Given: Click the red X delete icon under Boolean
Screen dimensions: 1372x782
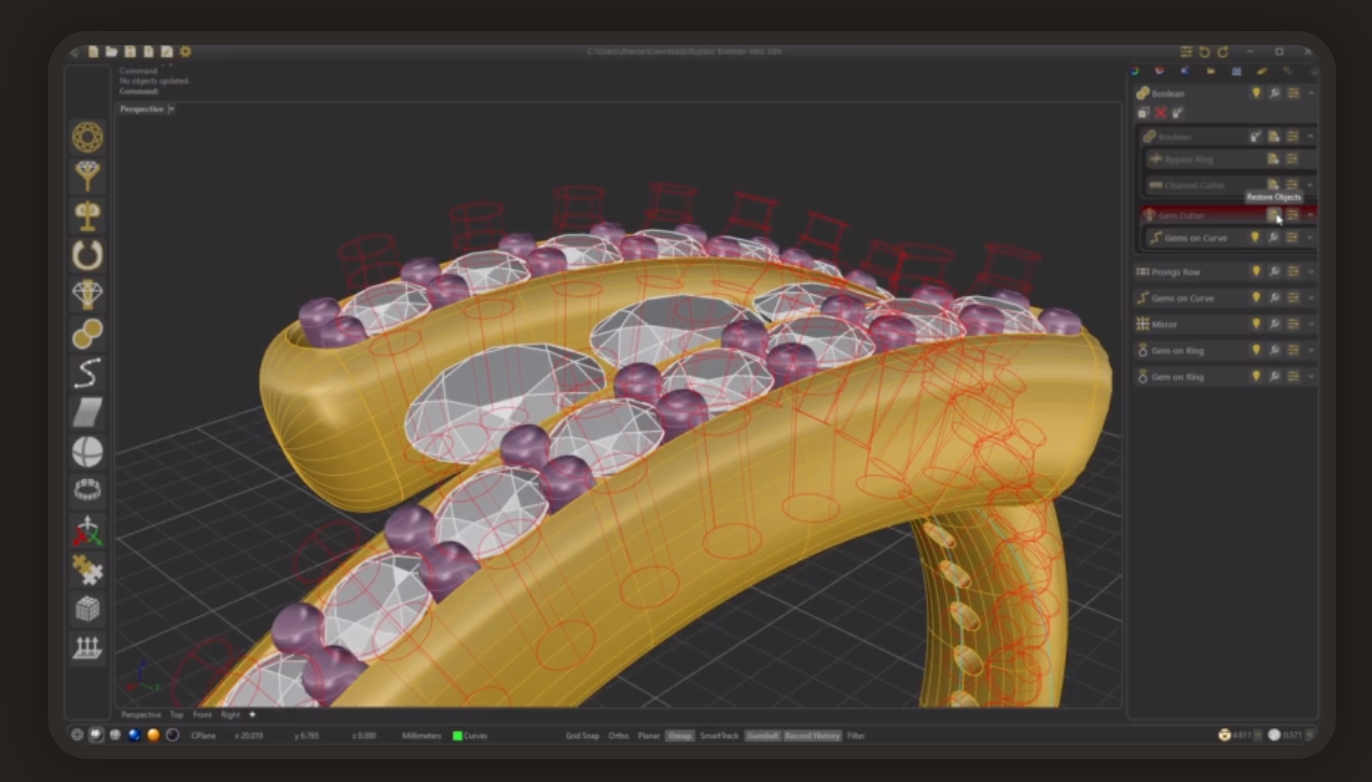Looking at the screenshot, I should coord(1160,113).
